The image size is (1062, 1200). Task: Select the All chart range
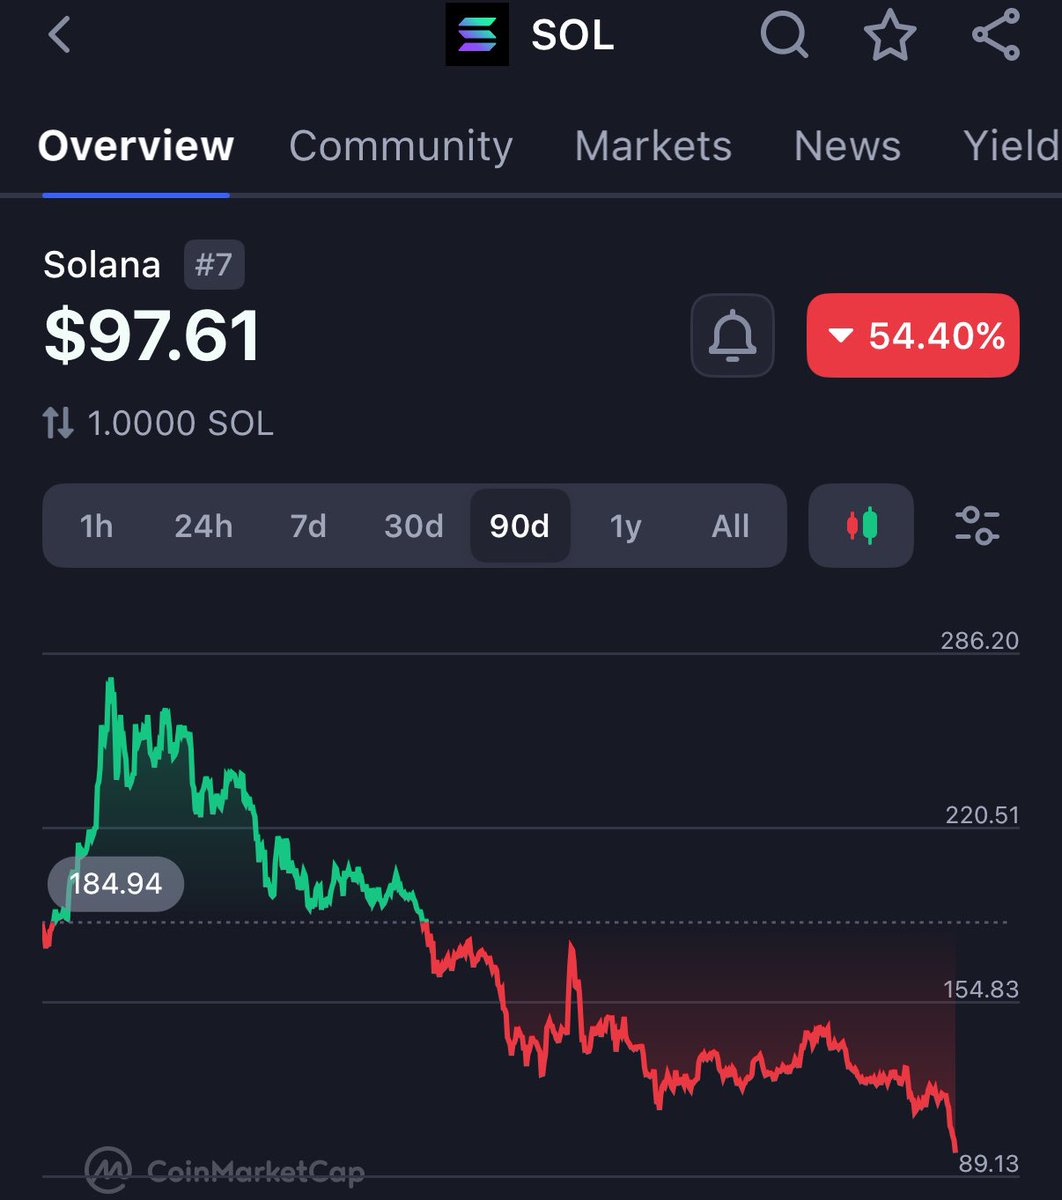(731, 526)
